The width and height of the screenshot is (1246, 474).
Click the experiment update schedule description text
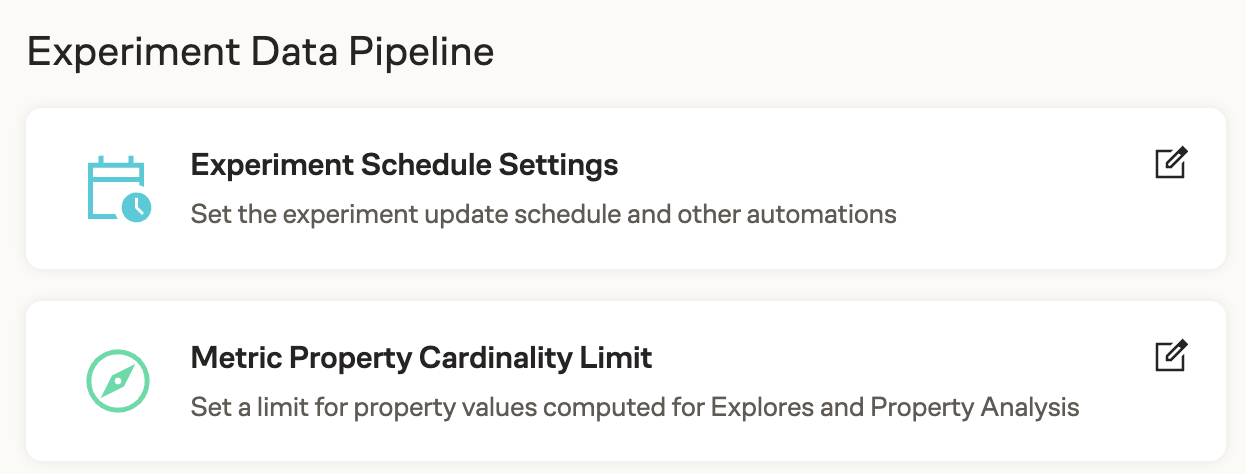tap(543, 213)
